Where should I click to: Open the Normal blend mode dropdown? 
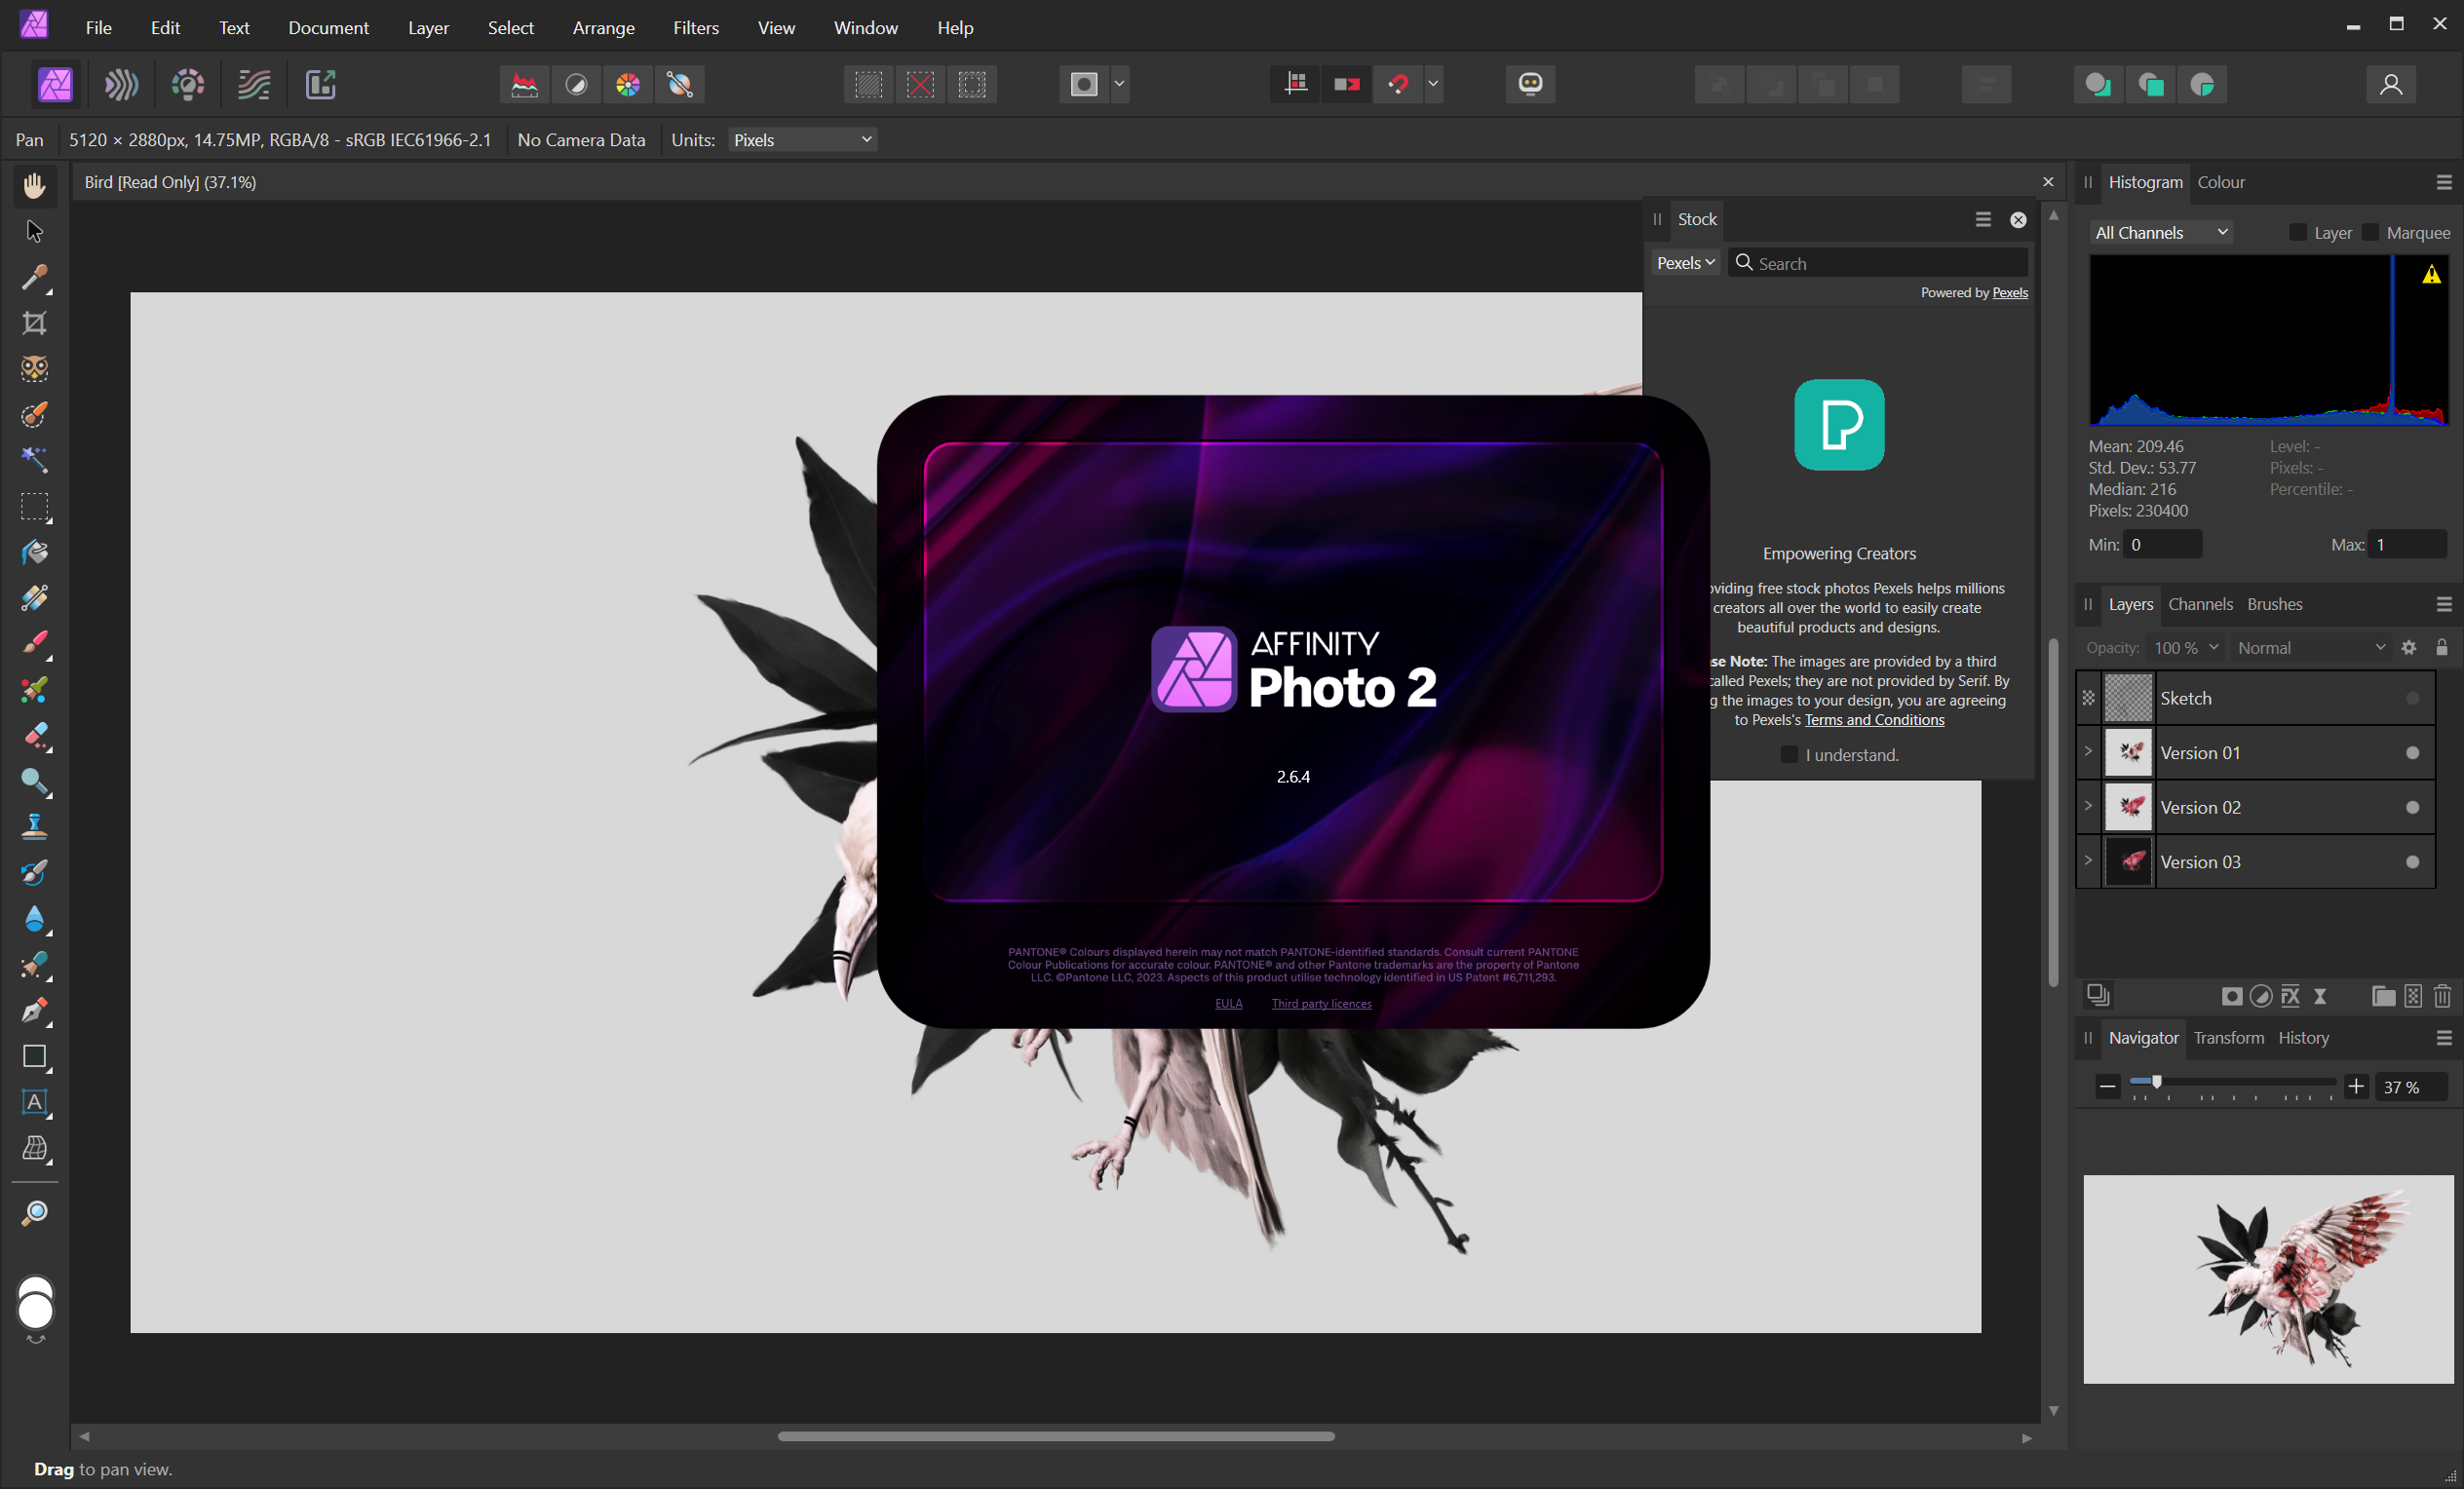coord(2310,648)
